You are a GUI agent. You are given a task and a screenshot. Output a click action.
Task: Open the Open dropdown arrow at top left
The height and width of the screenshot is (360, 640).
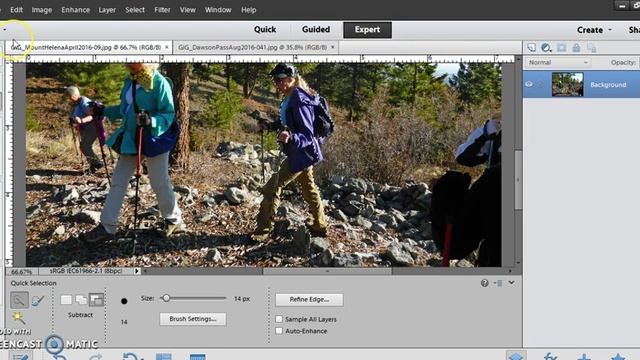[x=4, y=29]
